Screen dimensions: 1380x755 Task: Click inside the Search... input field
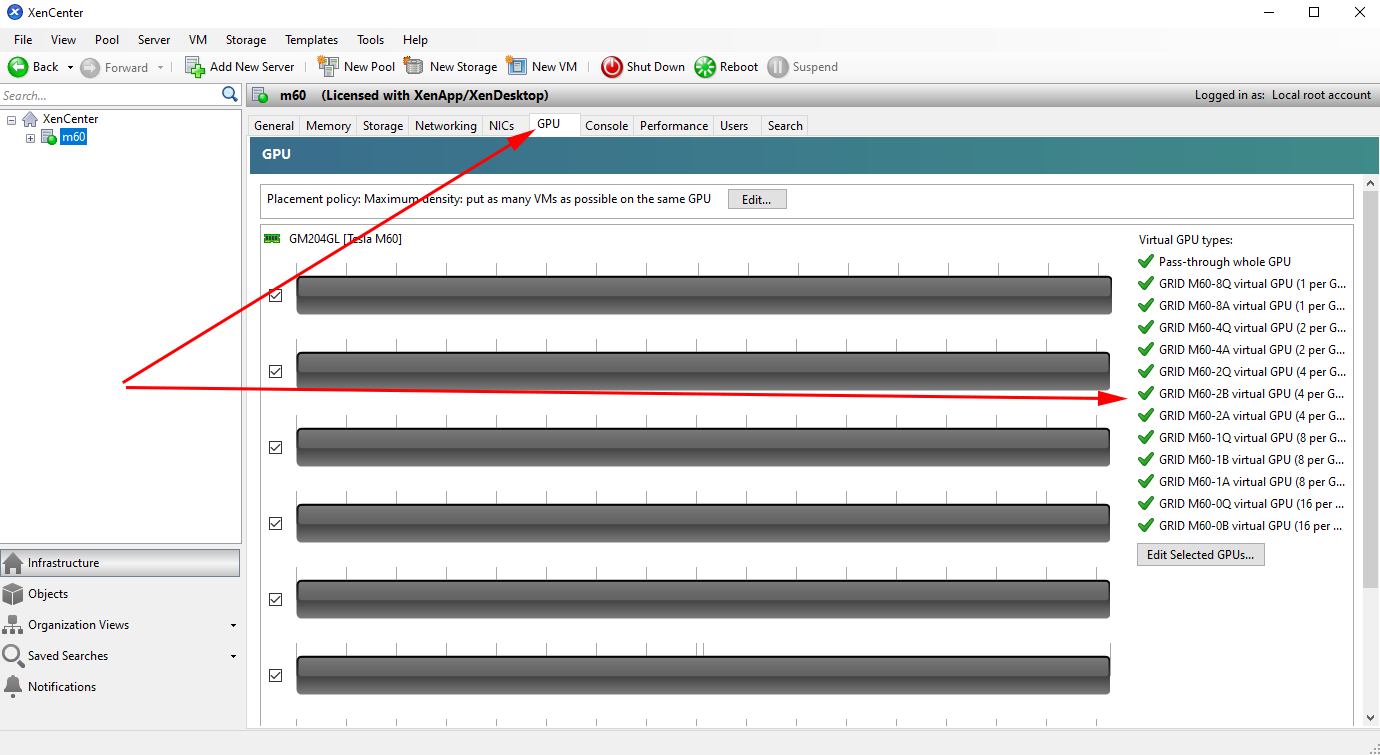(x=110, y=96)
